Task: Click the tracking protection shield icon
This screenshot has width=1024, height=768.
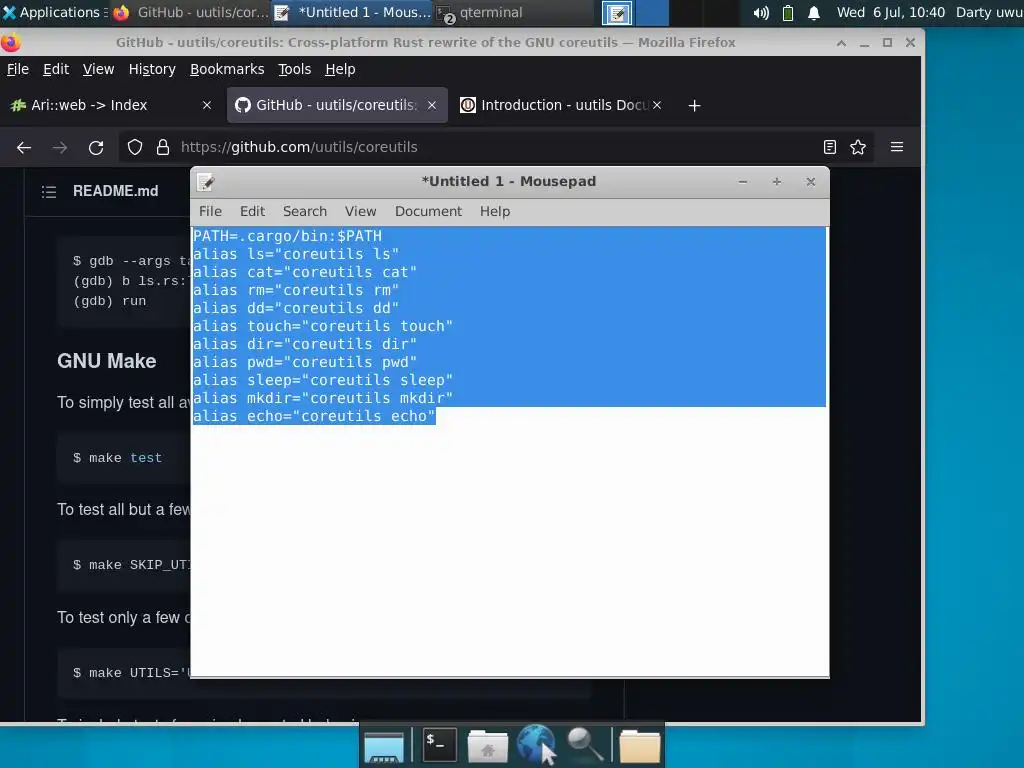Action: tap(135, 148)
